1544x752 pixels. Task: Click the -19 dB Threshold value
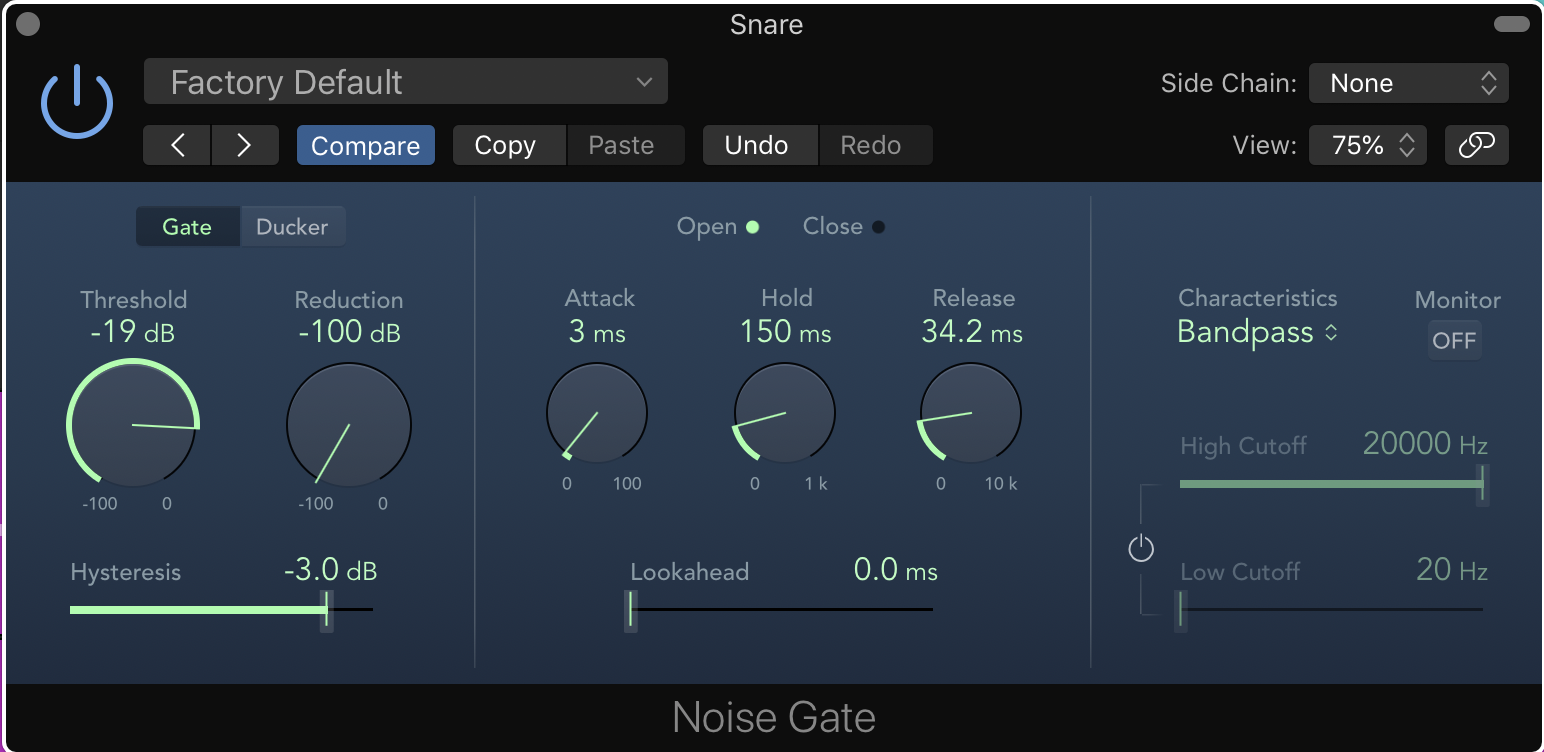[x=132, y=332]
